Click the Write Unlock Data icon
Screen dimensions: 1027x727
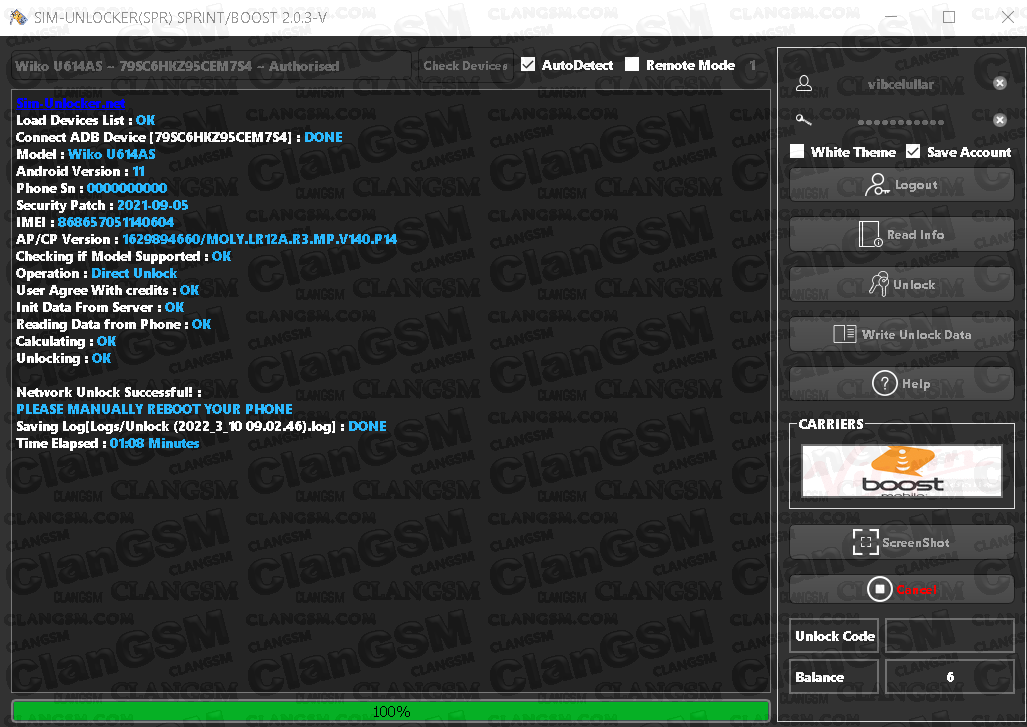click(844, 334)
